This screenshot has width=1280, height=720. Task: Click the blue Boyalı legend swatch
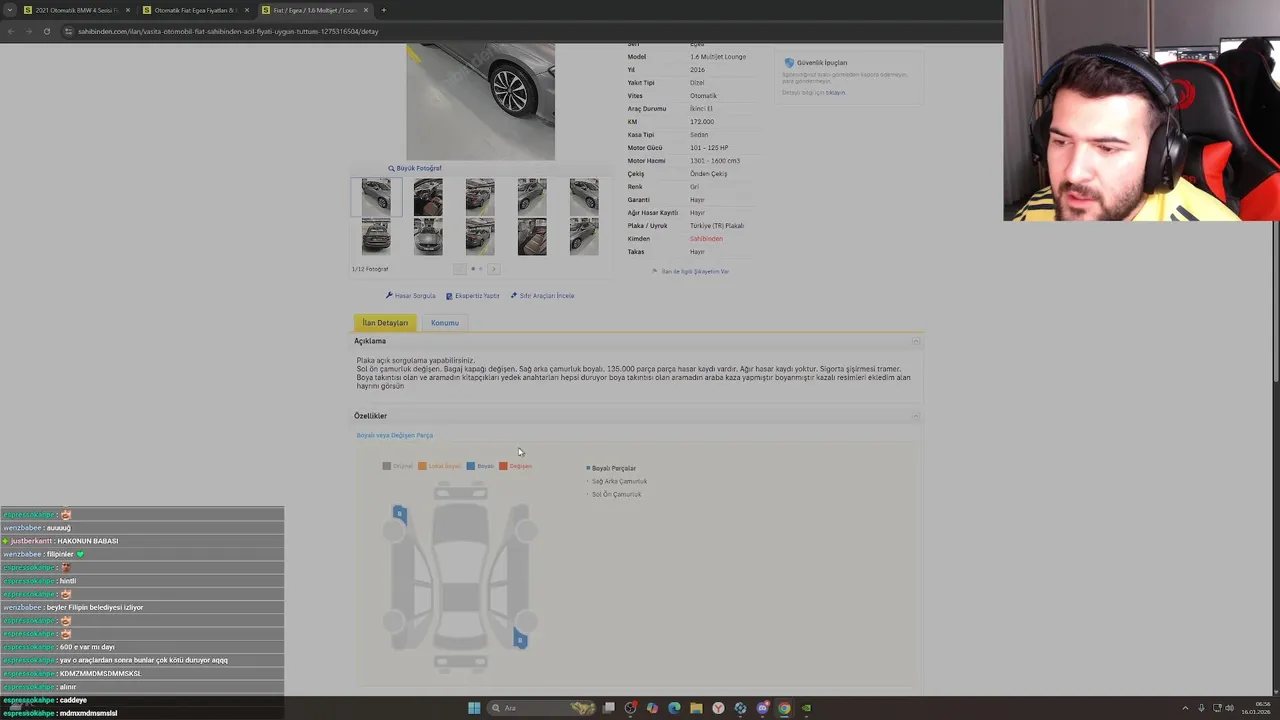click(x=471, y=466)
